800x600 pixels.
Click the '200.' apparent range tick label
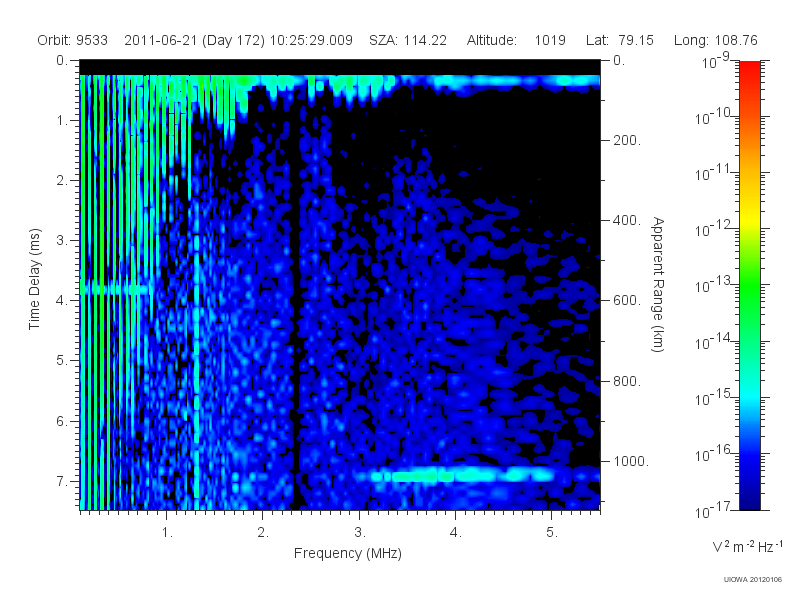(627, 140)
